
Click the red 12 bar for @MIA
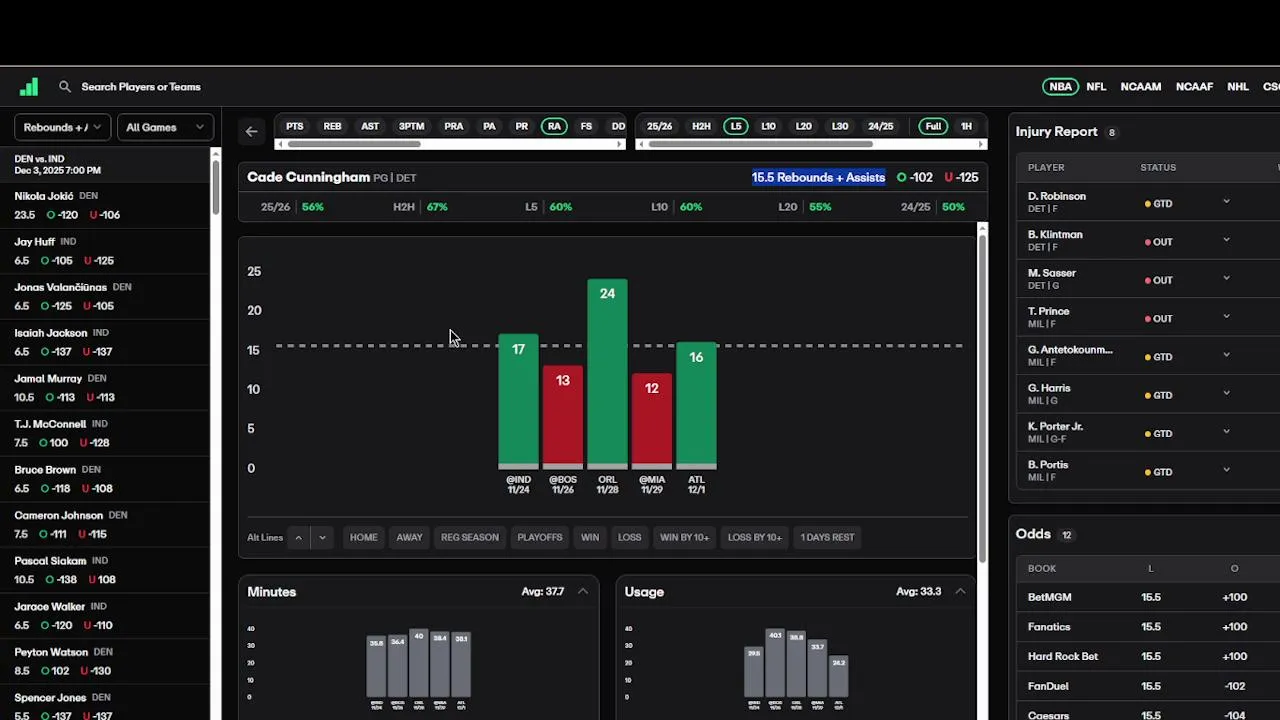tap(652, 421)
